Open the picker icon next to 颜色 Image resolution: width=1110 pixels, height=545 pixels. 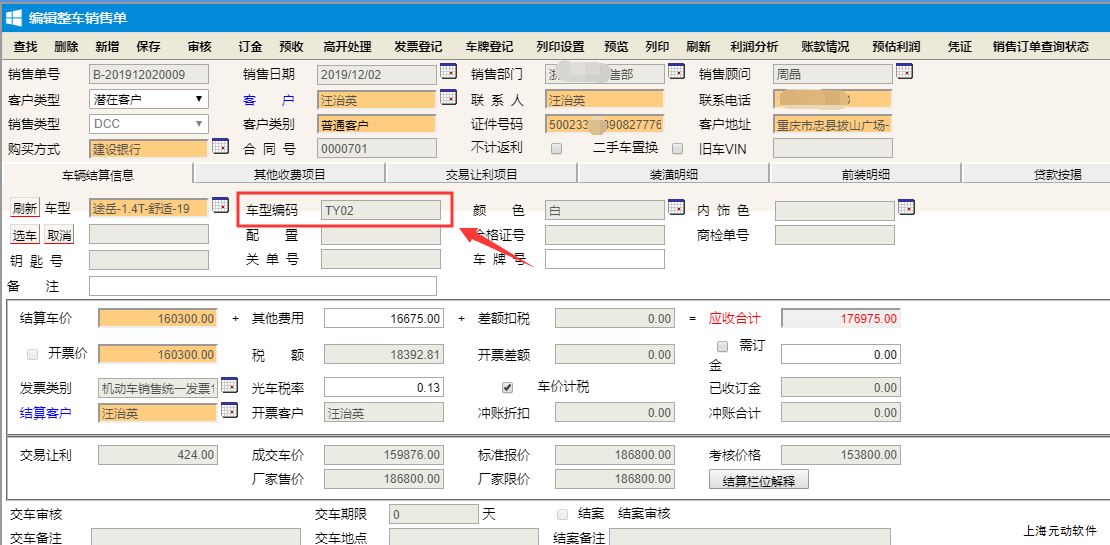coord(676,207)
